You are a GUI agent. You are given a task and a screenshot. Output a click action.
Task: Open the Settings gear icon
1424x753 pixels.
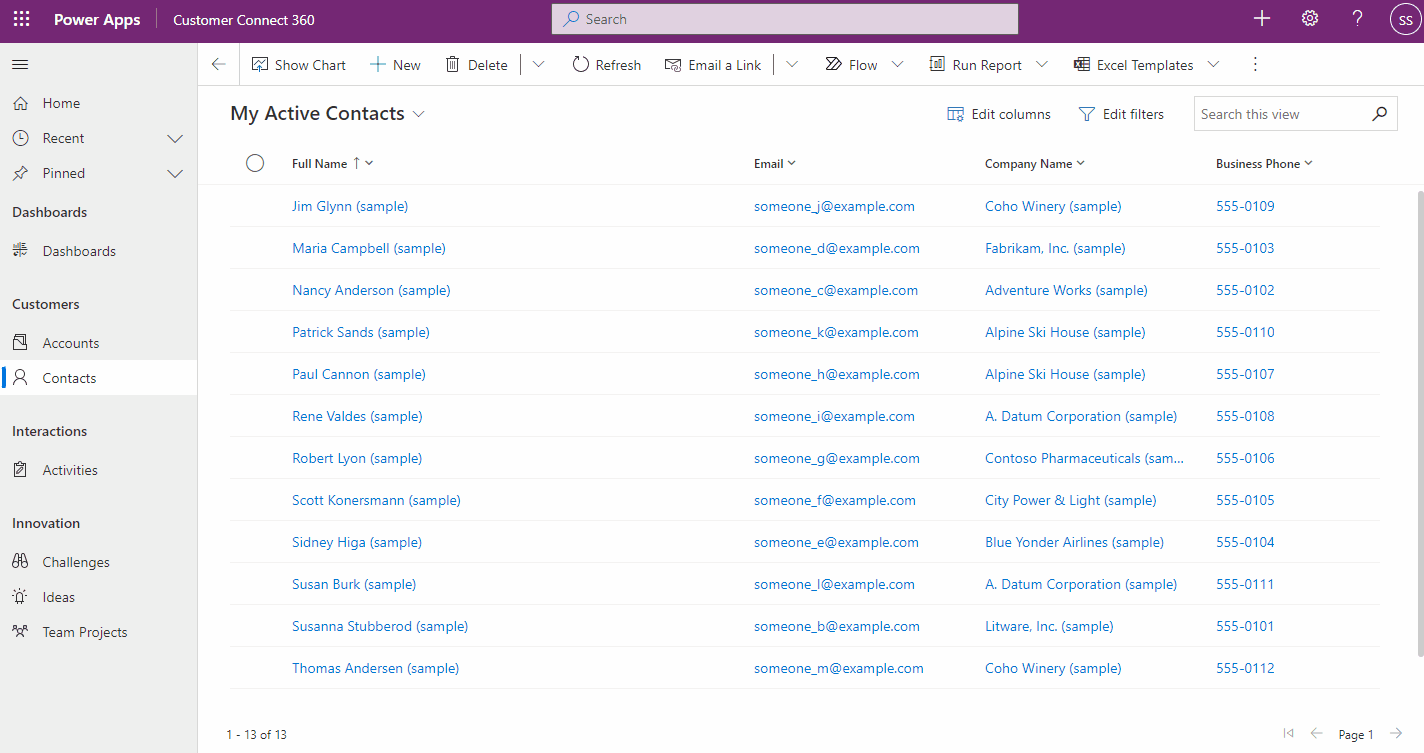(x=1309, y=19)
